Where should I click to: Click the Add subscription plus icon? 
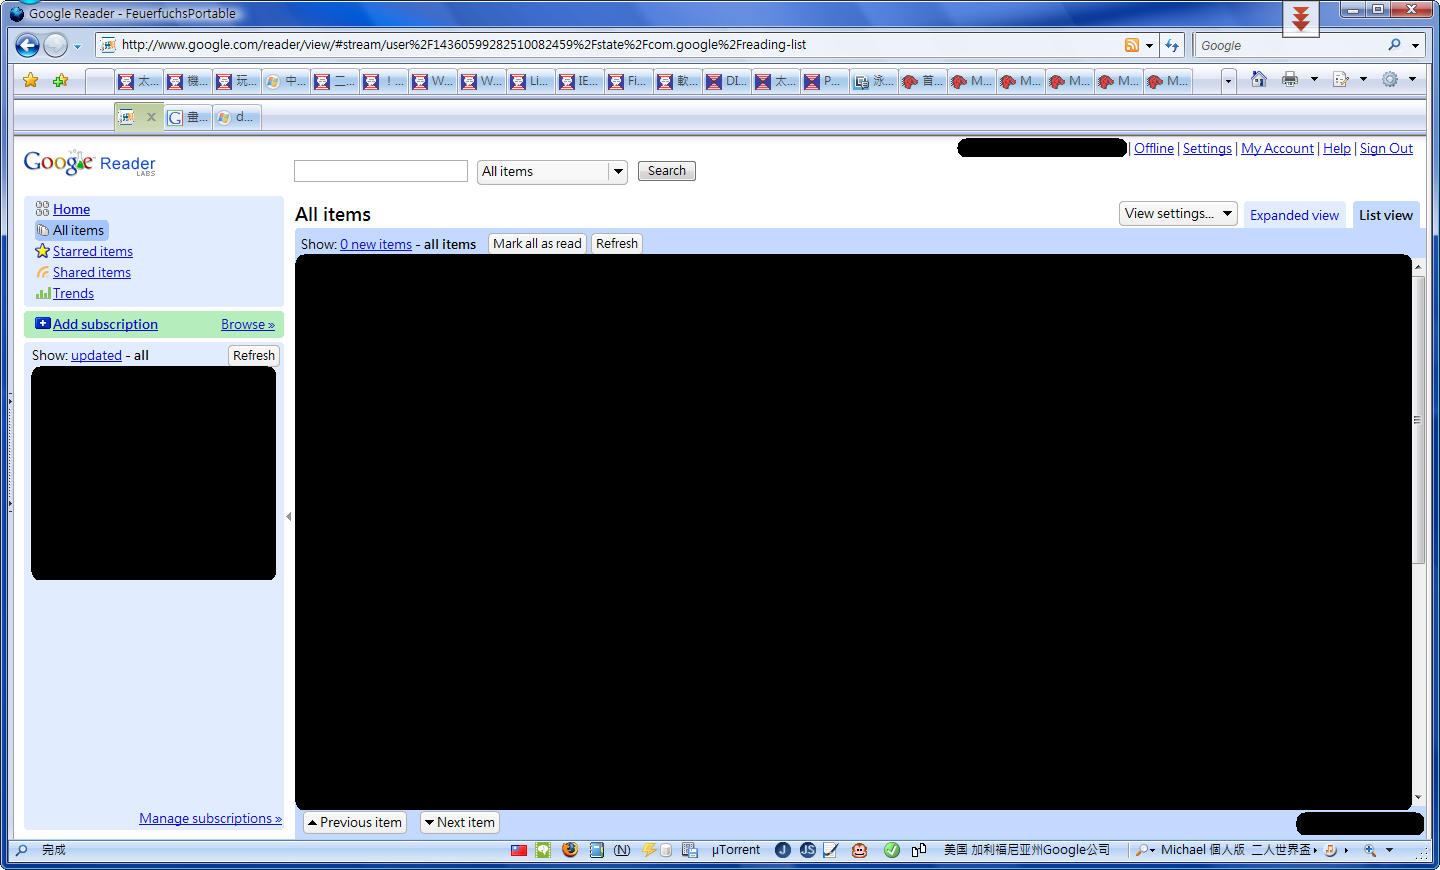pyautogui.click(x=42, y=324)
